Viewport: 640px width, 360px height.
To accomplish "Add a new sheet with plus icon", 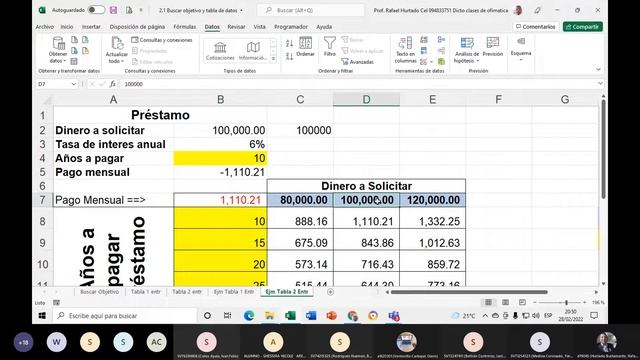I will 330,292.
